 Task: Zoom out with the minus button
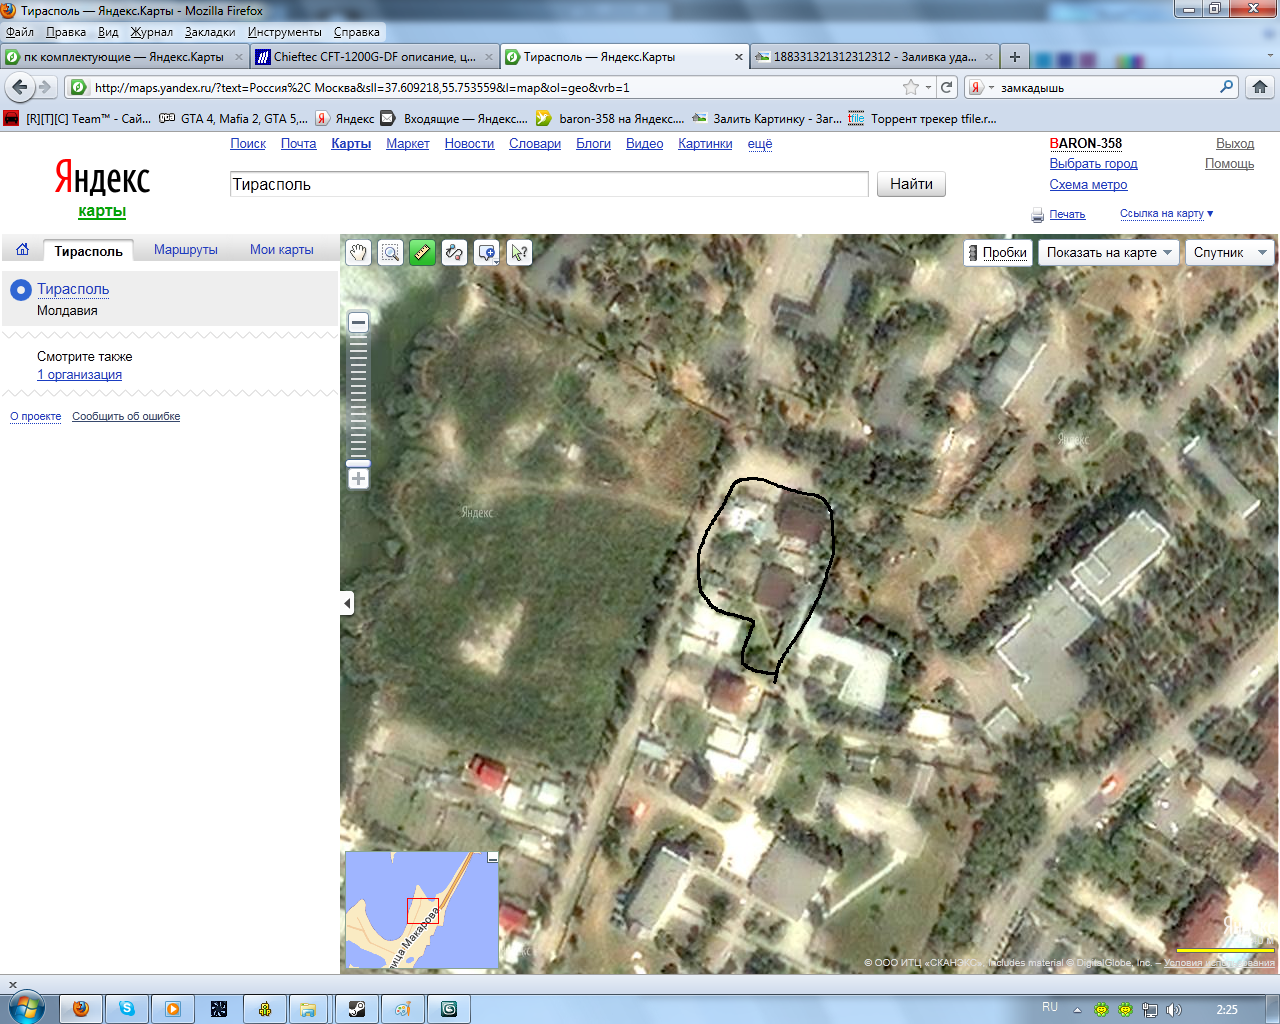coord(358,322)
